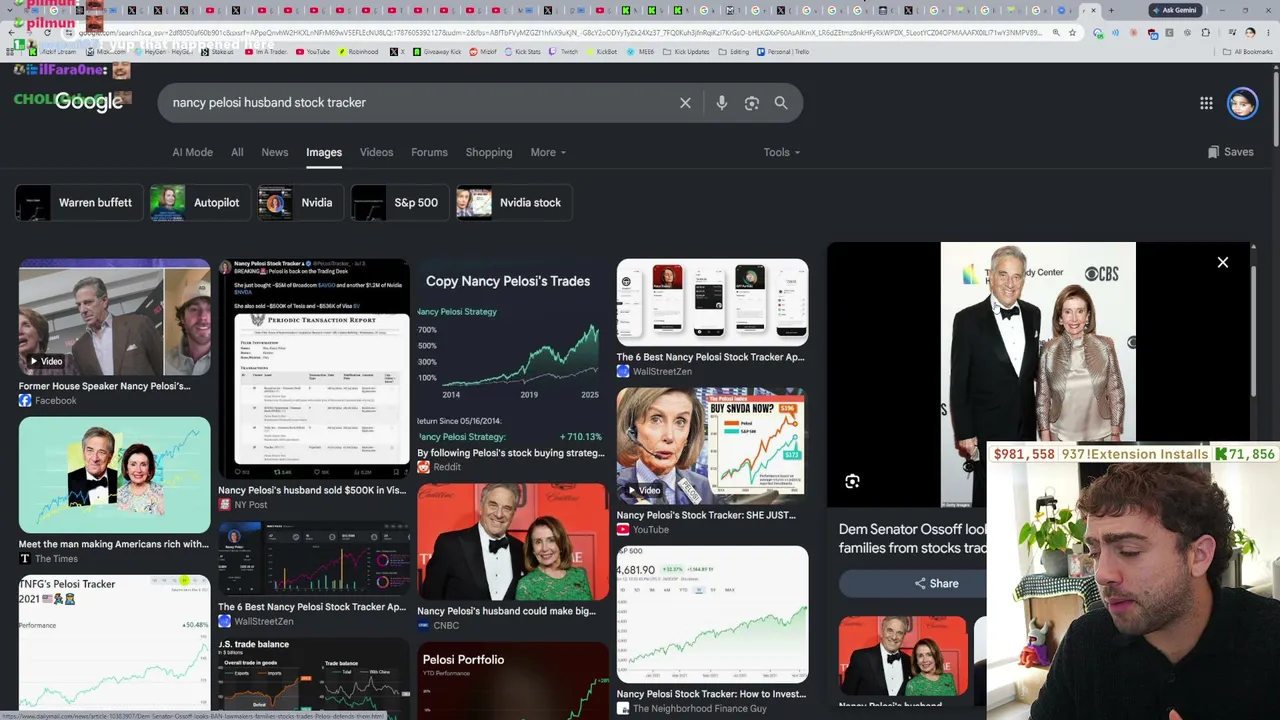Open the Copy Nancy Pelosi's Trades chart thumbnail

pyautogui.click(x=513, y=351)
